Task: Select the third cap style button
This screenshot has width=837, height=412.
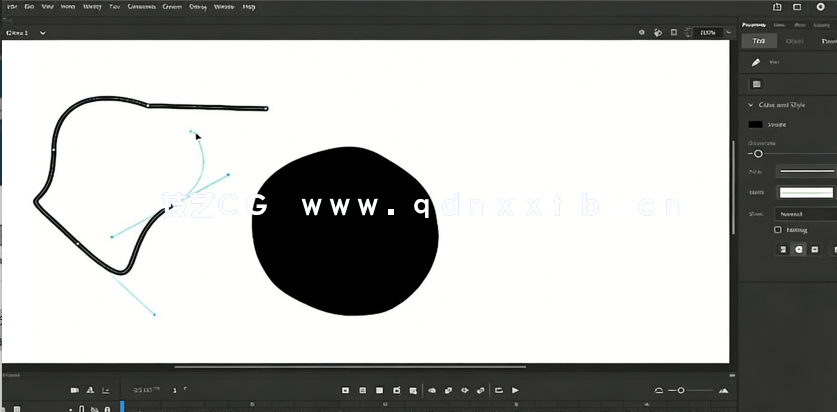Action: 815,249
